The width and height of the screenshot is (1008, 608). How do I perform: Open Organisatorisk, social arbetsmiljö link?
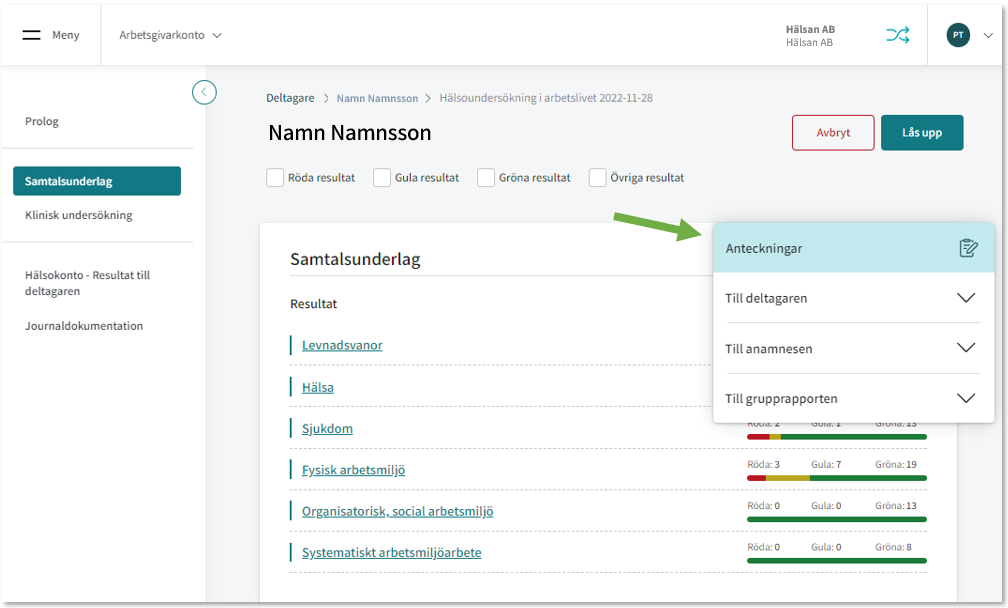pyautogui.click(x=397, y=512)
